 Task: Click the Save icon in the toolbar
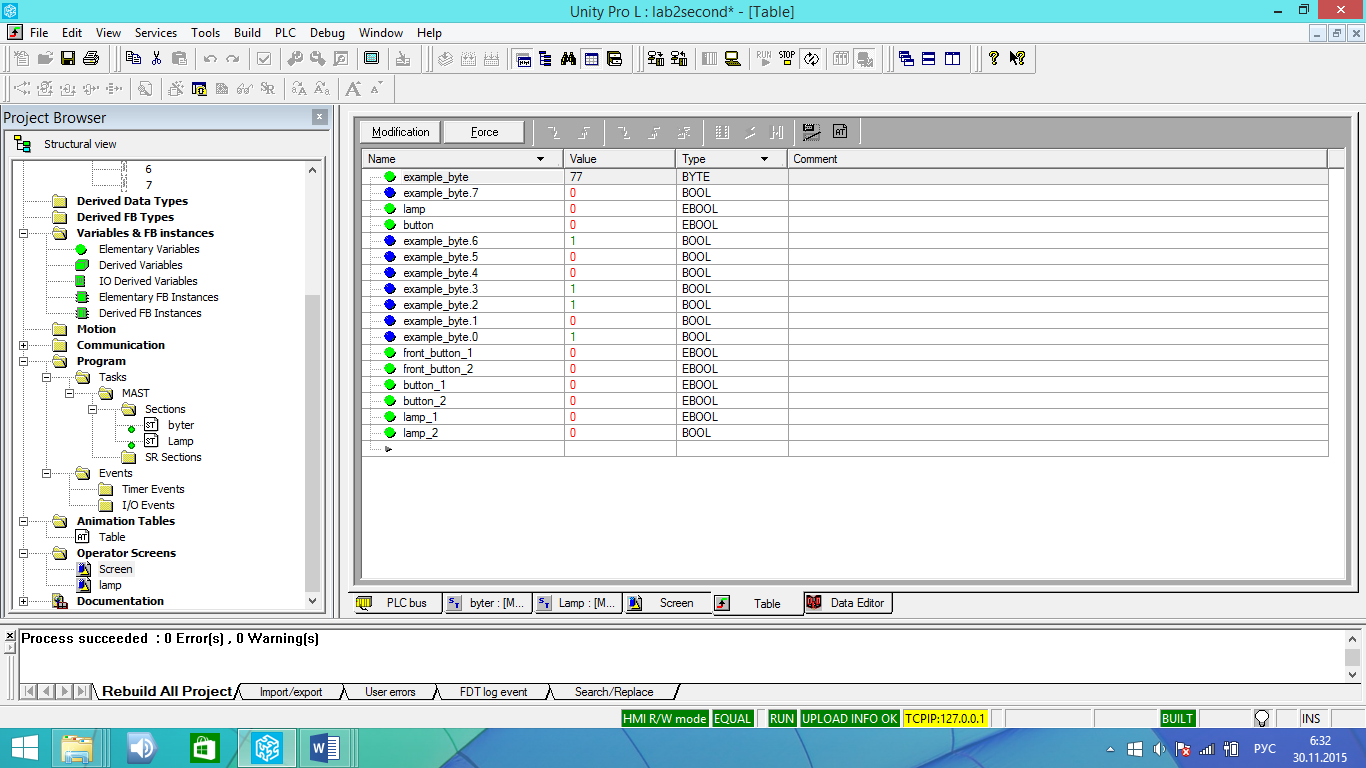point(68,59)
